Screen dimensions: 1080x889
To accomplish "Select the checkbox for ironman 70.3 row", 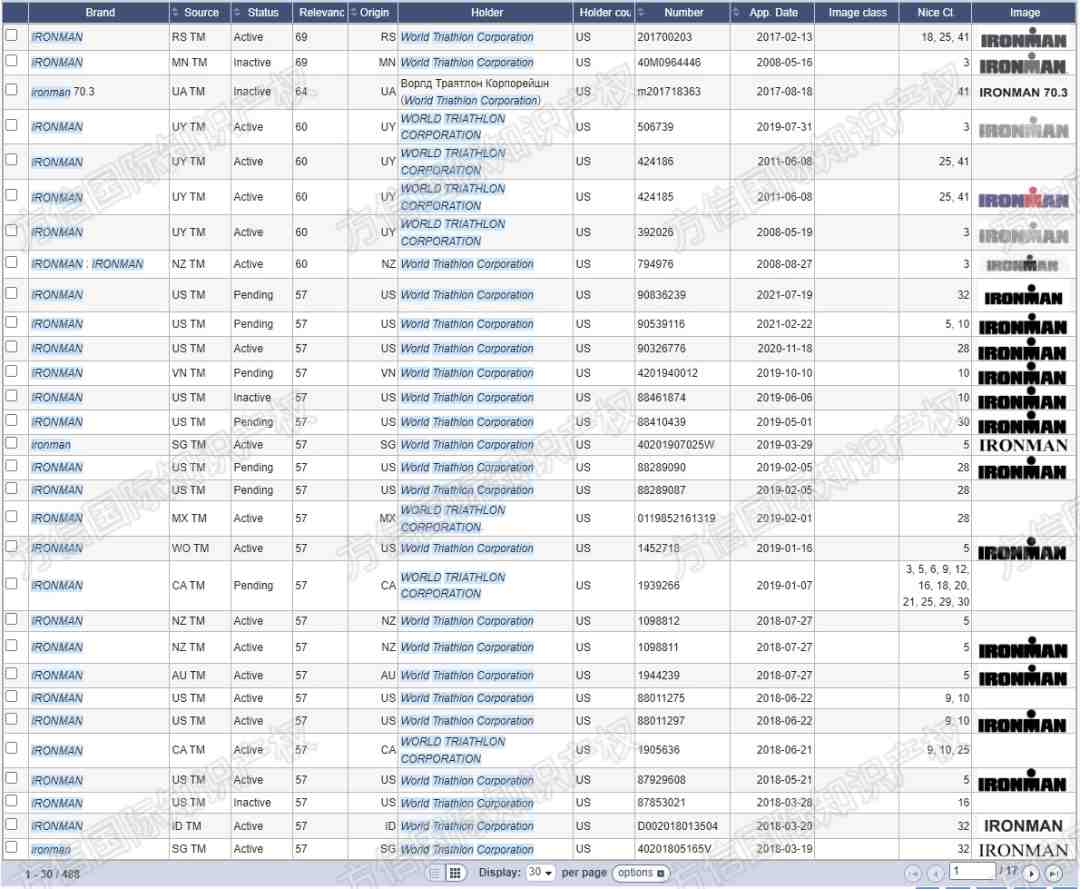I will pyautogui.click(x=12, y=90).
